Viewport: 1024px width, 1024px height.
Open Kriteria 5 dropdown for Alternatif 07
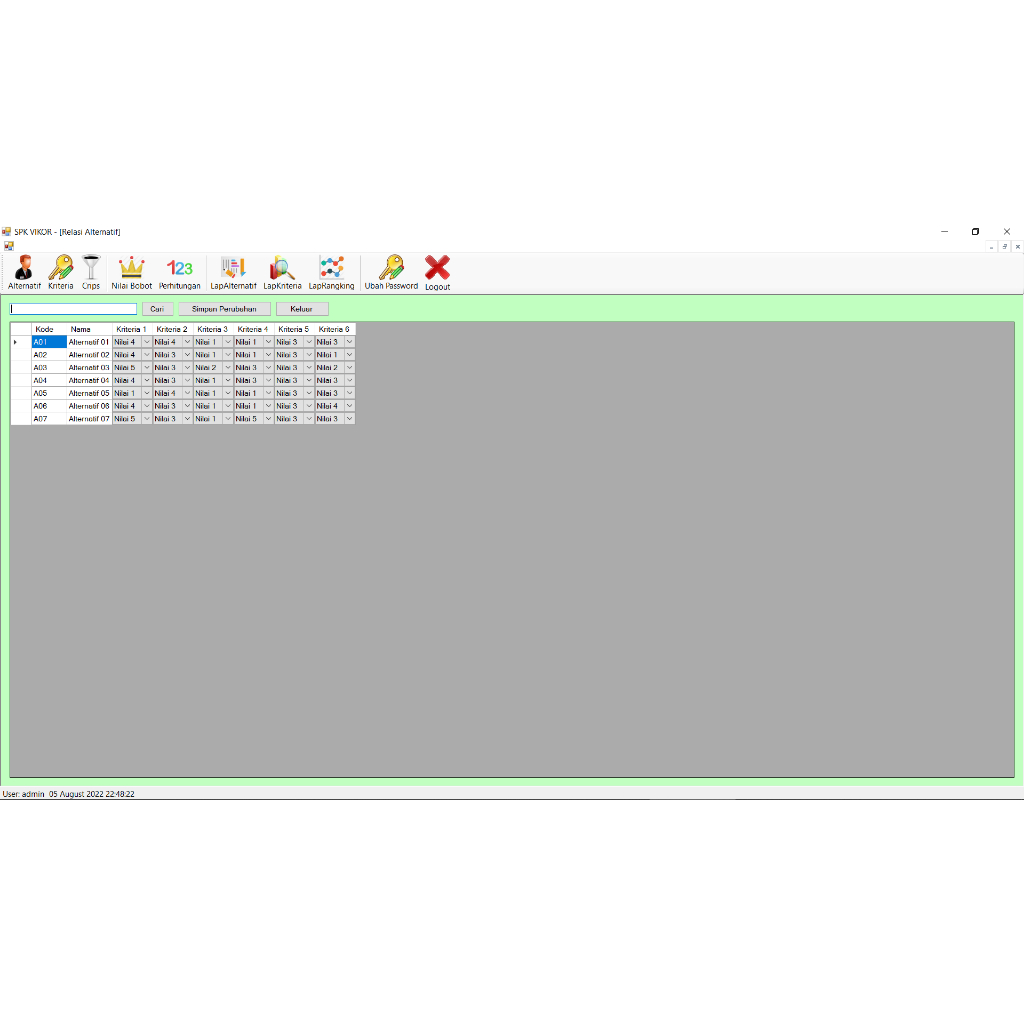309,419
